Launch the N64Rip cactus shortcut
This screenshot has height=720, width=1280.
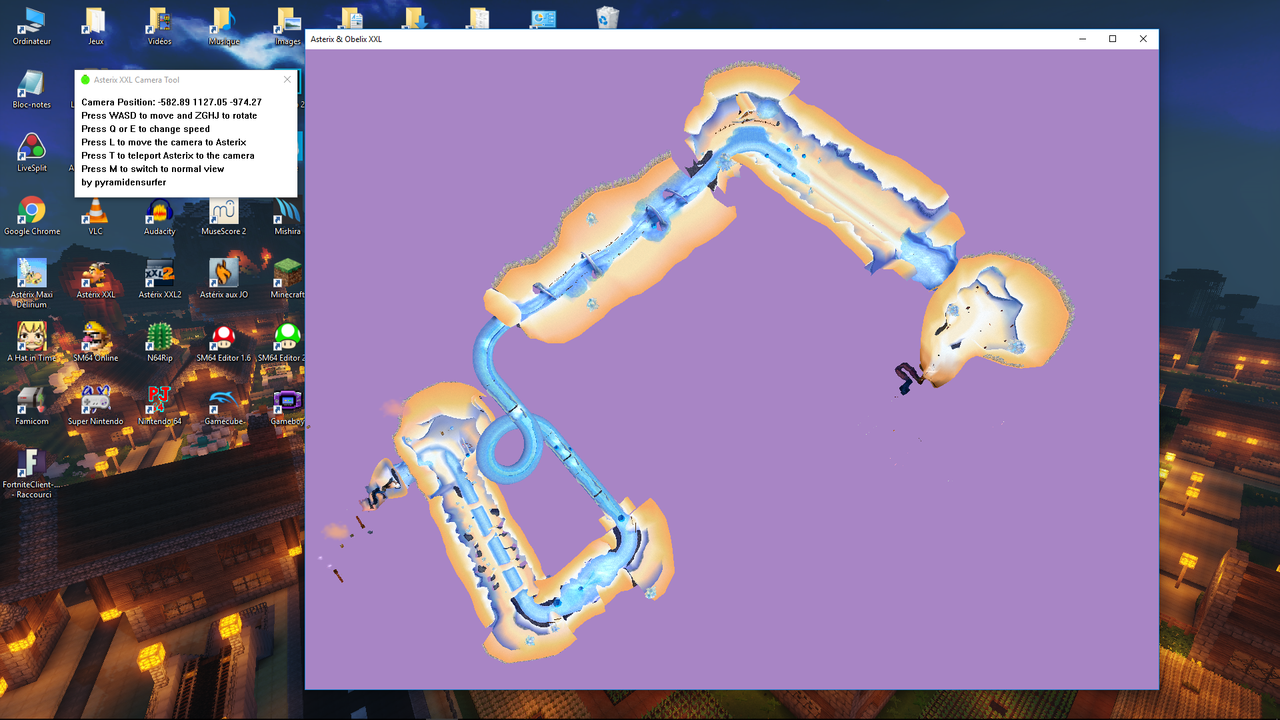159,342
